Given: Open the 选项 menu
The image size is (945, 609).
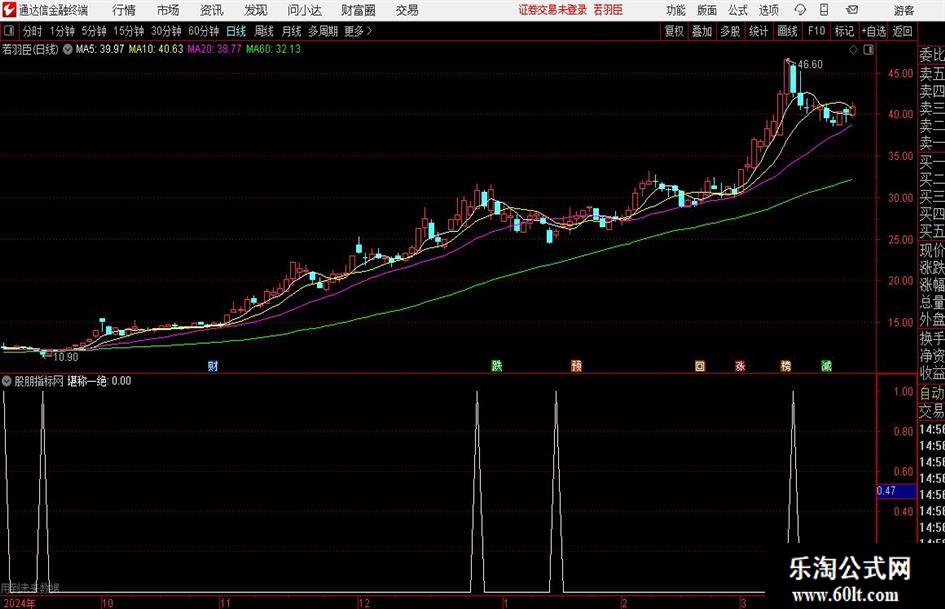Looking at the screenshot, I should (x=768, y=10).
